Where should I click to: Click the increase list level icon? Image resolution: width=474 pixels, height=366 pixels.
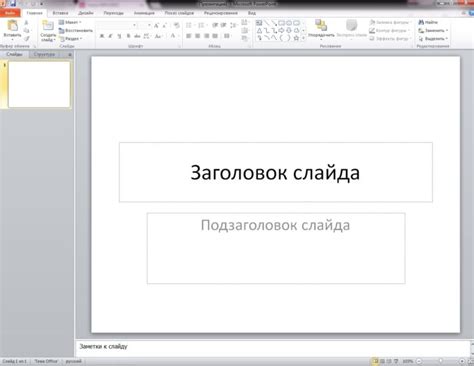click(223, 25)
